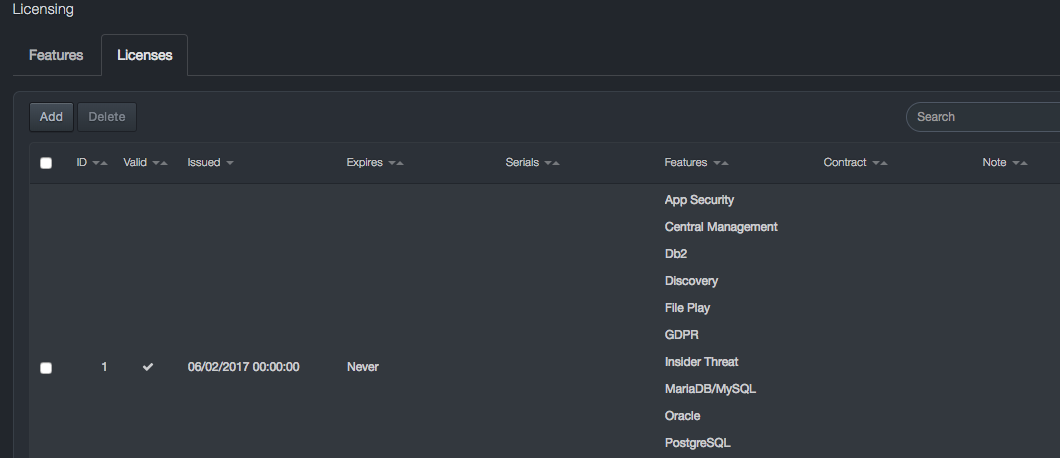Toggle the select-all header checkbox
Image resolution: width=1060 pixels, height=458 pixels.
tap(46, 163)
